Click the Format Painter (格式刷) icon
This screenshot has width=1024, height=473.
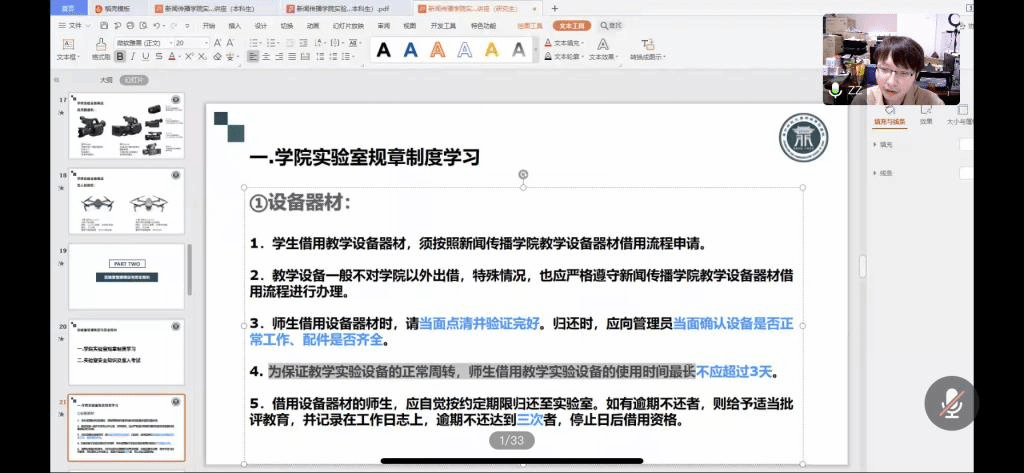[101, 45]
